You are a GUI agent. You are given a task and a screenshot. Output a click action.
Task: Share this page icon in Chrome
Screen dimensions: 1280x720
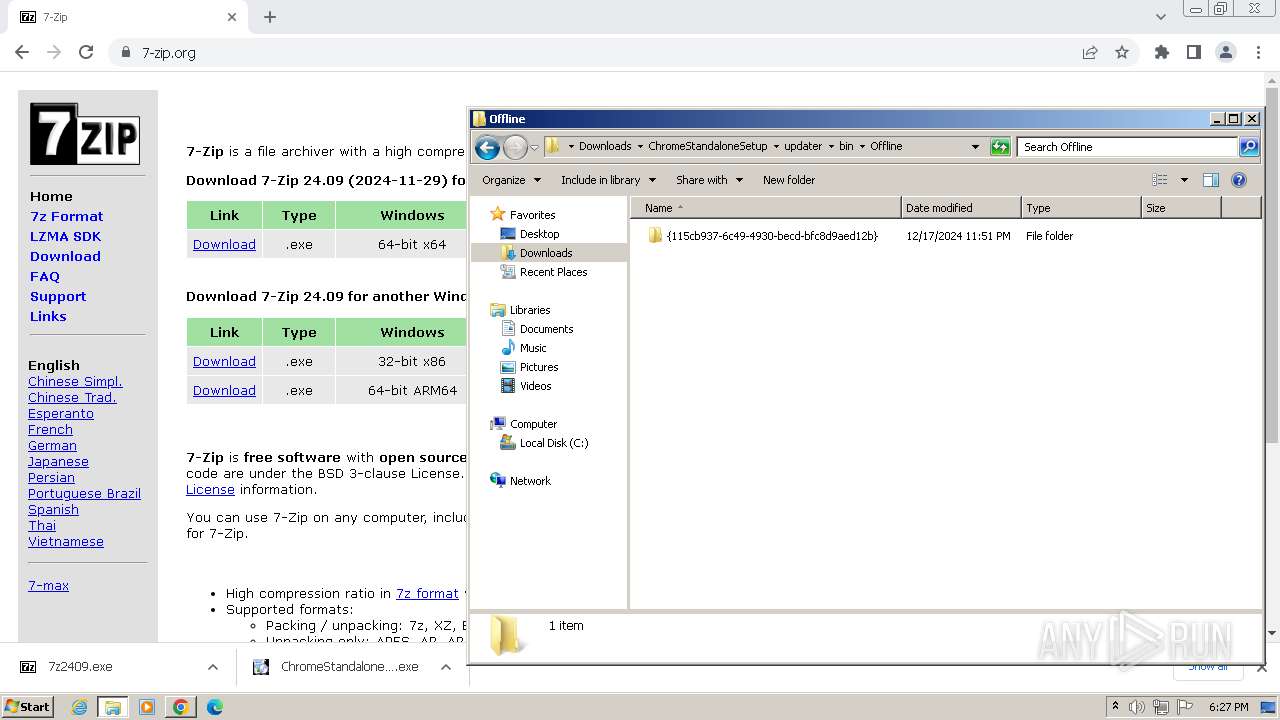(x=1090, y=52)
